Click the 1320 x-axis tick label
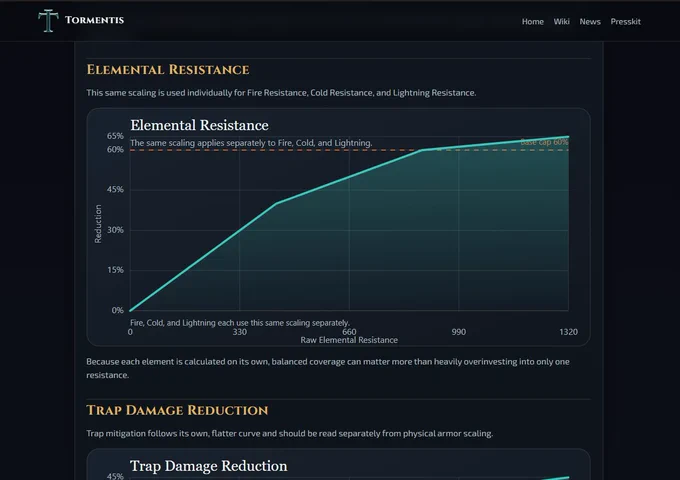The image size is (680, 480). [568, 332]
